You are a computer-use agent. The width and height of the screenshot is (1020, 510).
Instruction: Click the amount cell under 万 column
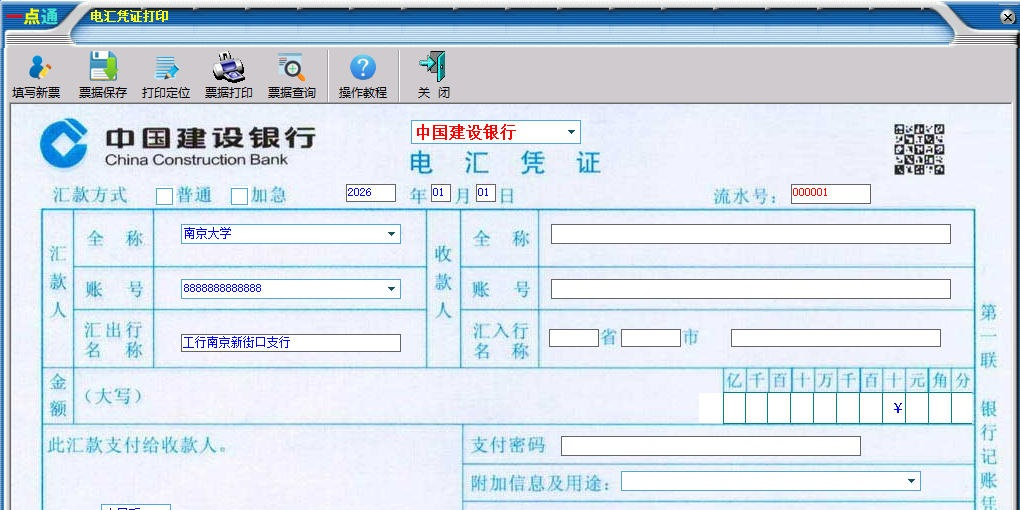tap(825, 408)
